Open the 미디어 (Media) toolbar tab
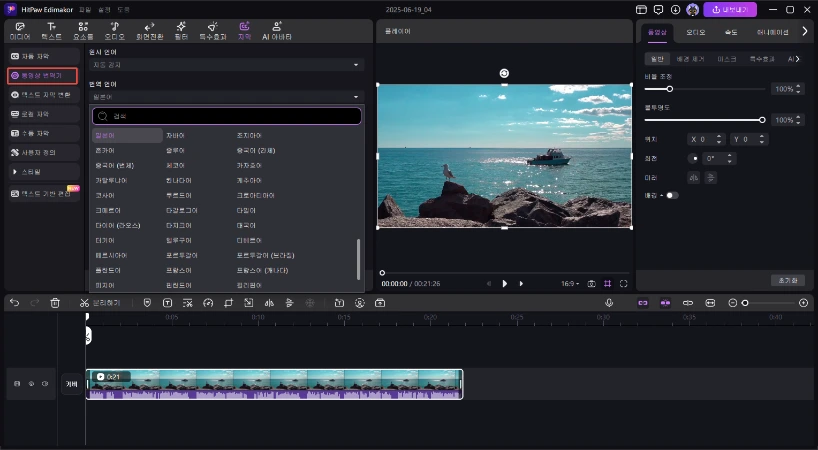Screen dimensions: 818x450 point(20,31)
